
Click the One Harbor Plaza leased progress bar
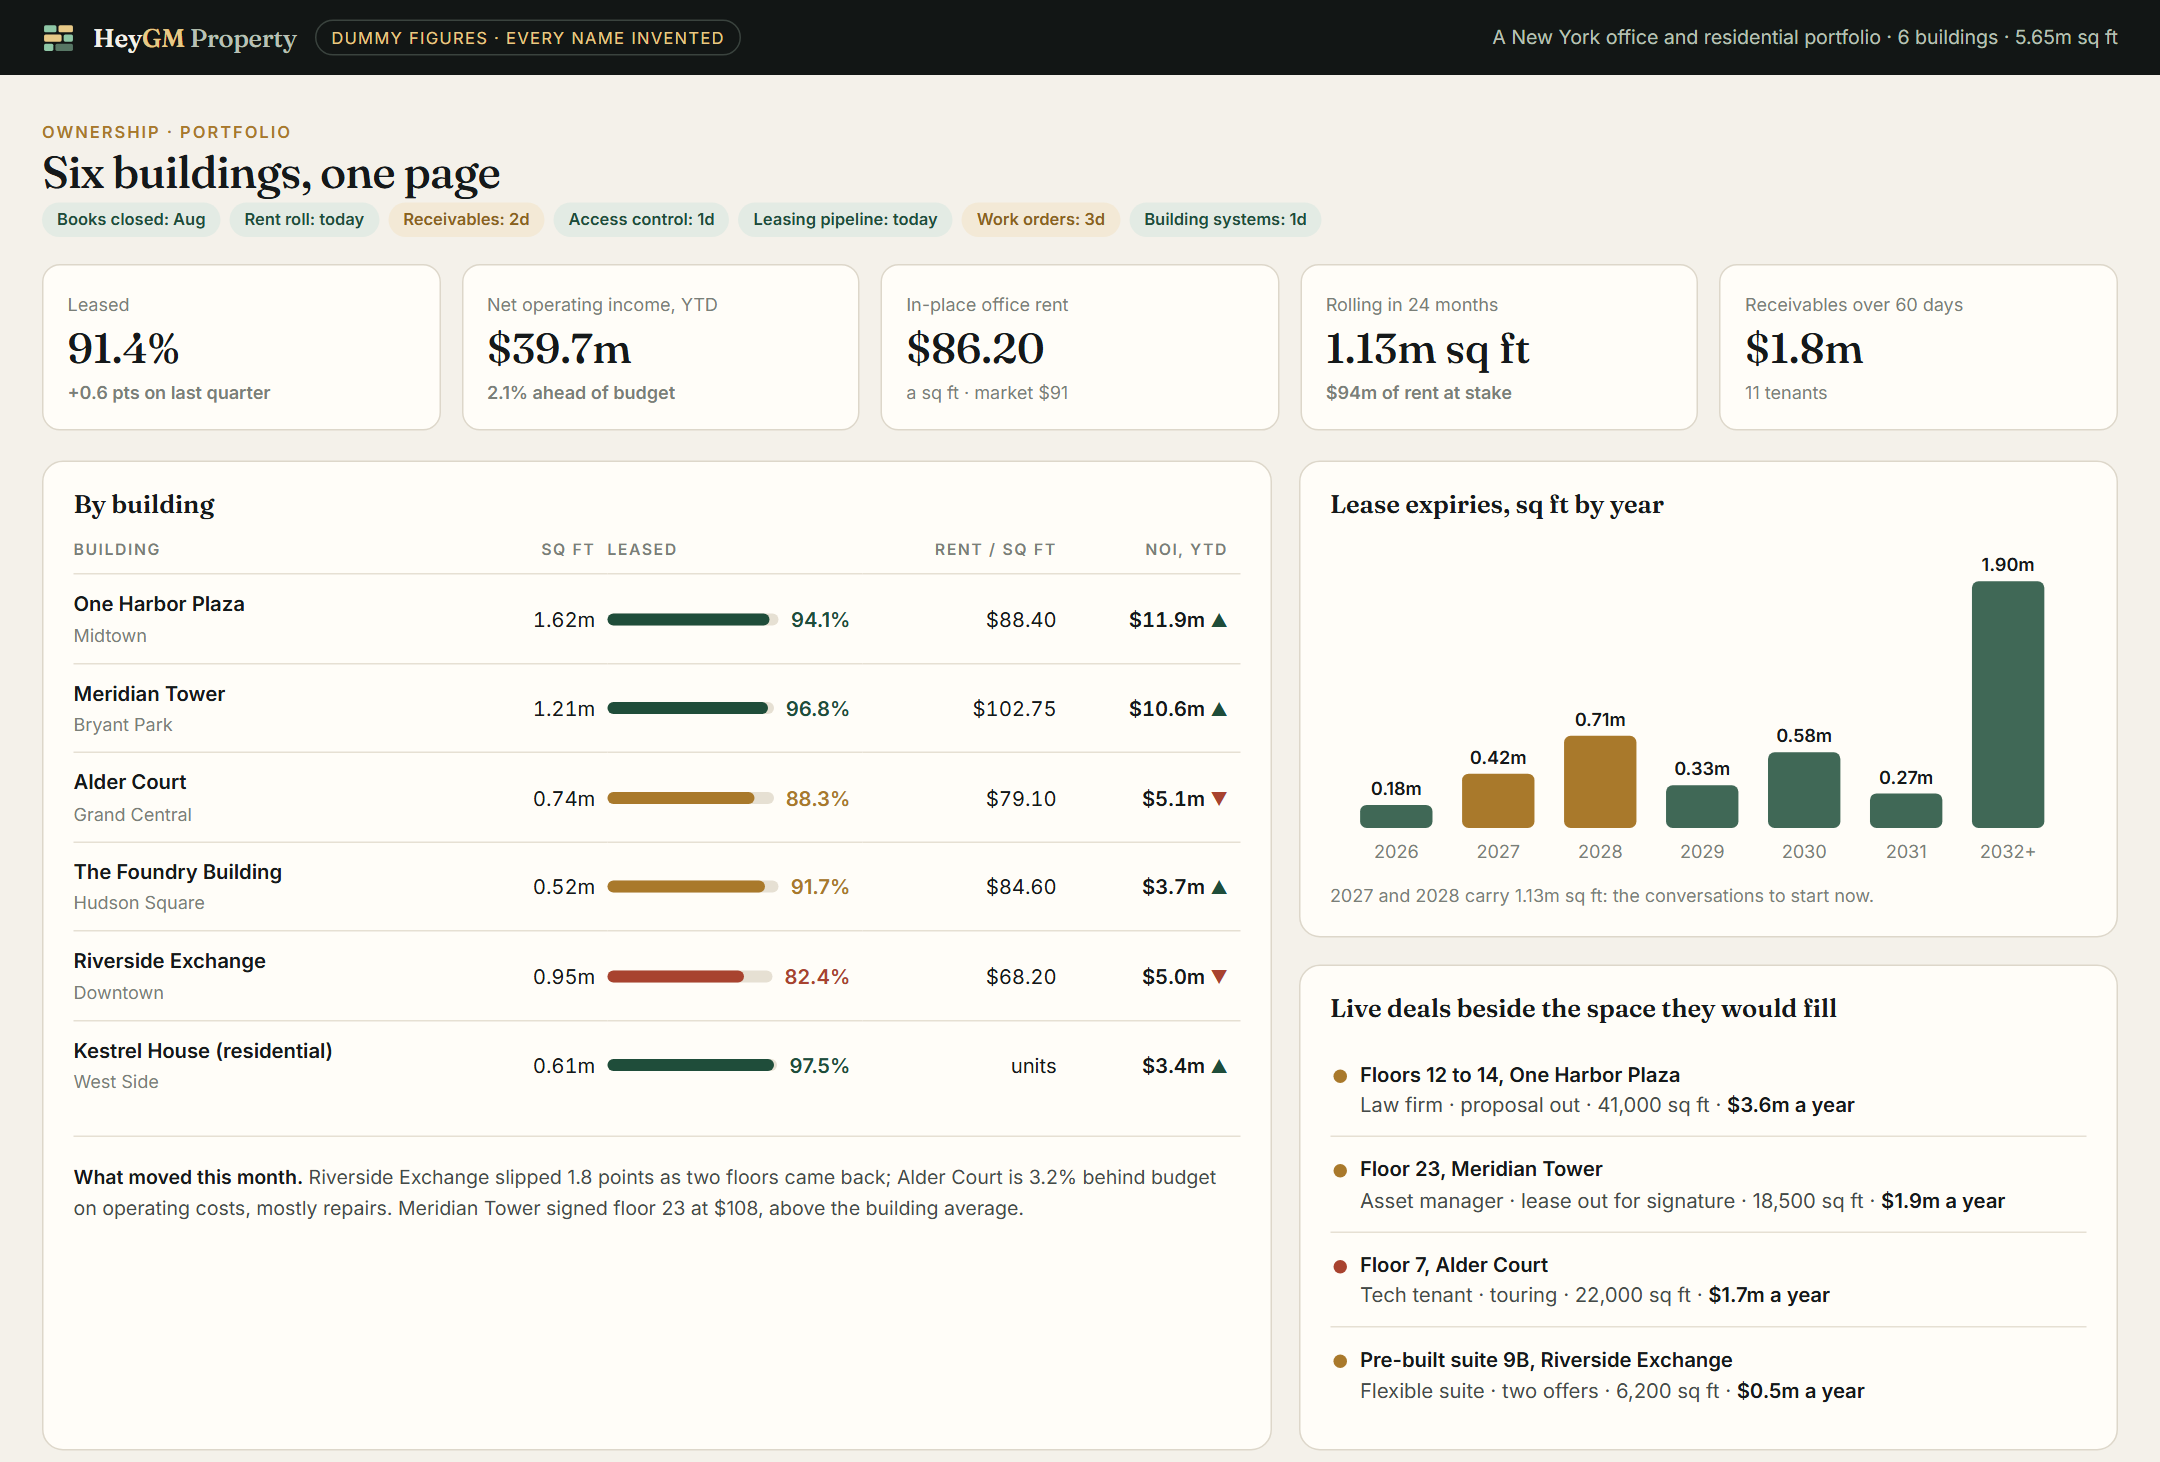pyautogui.click(x=692, y=620)
